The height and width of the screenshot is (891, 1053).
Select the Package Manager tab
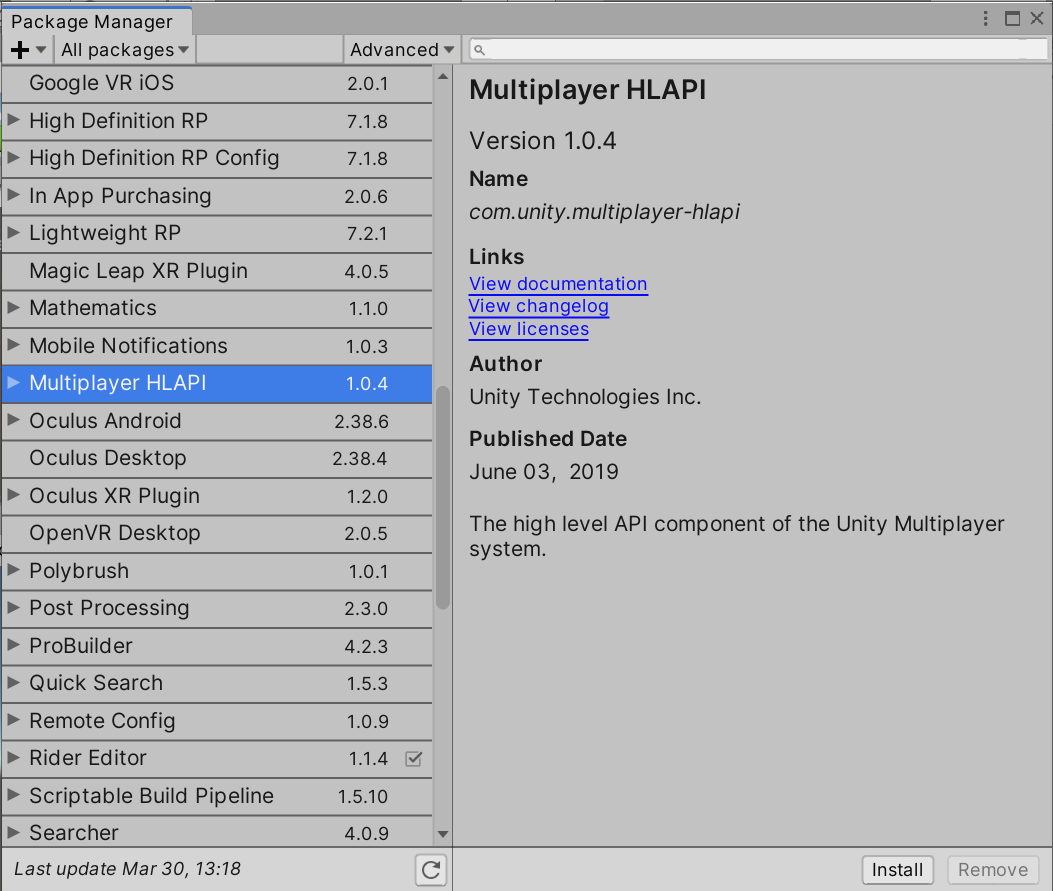[96, 21]
